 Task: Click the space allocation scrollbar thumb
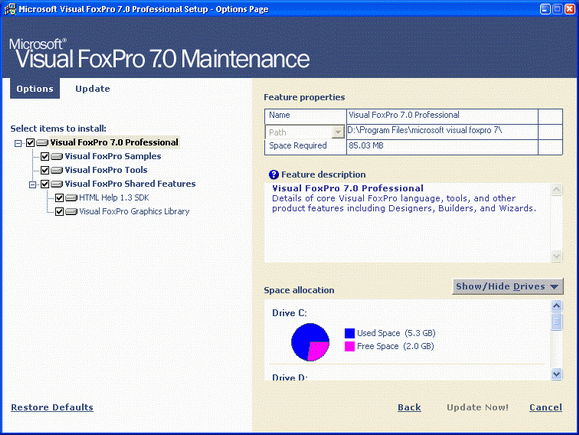point(556,321)
